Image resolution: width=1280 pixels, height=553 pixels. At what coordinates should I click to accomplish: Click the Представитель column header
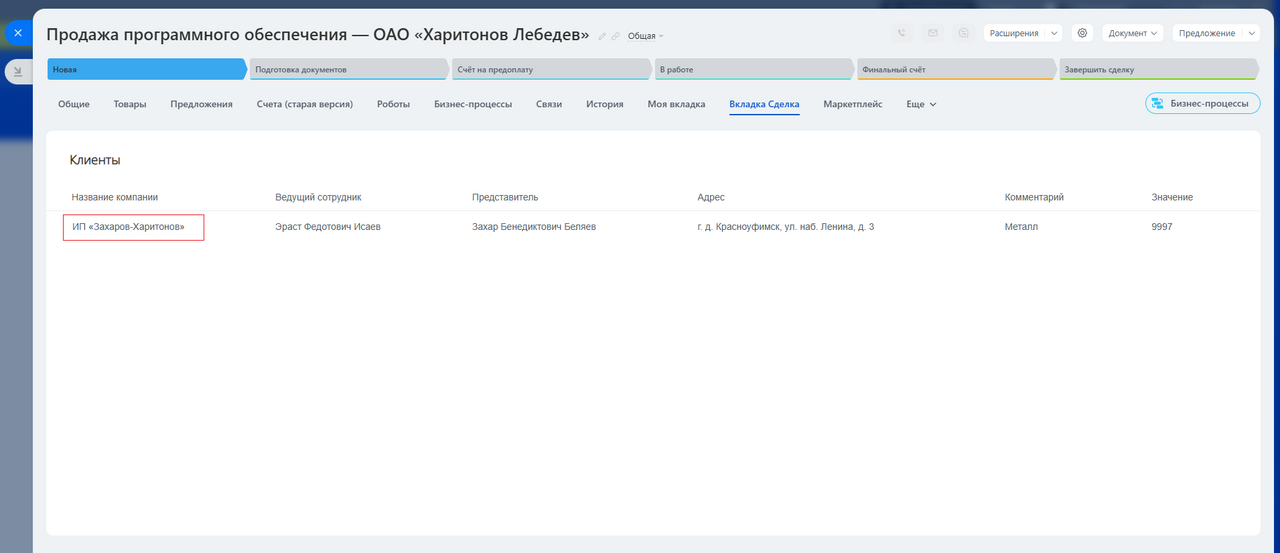pos(505,197)
